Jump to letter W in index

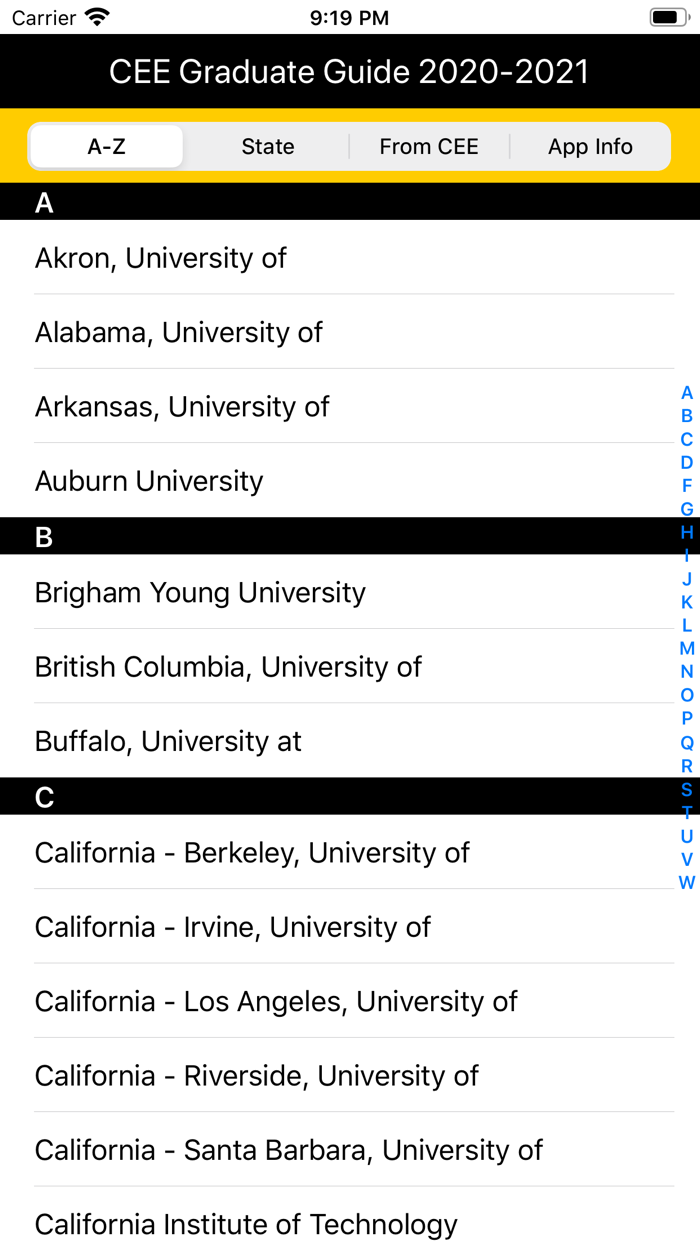(687, 883)
